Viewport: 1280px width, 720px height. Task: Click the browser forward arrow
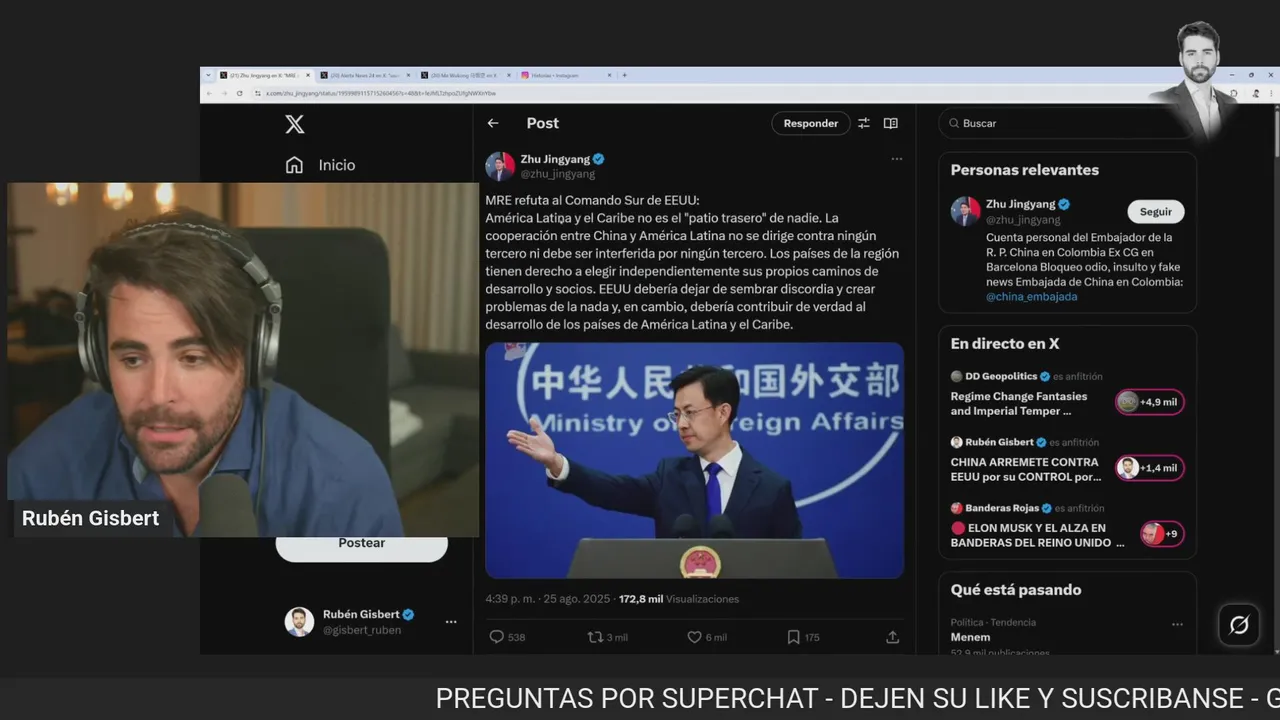coord(224,93)
